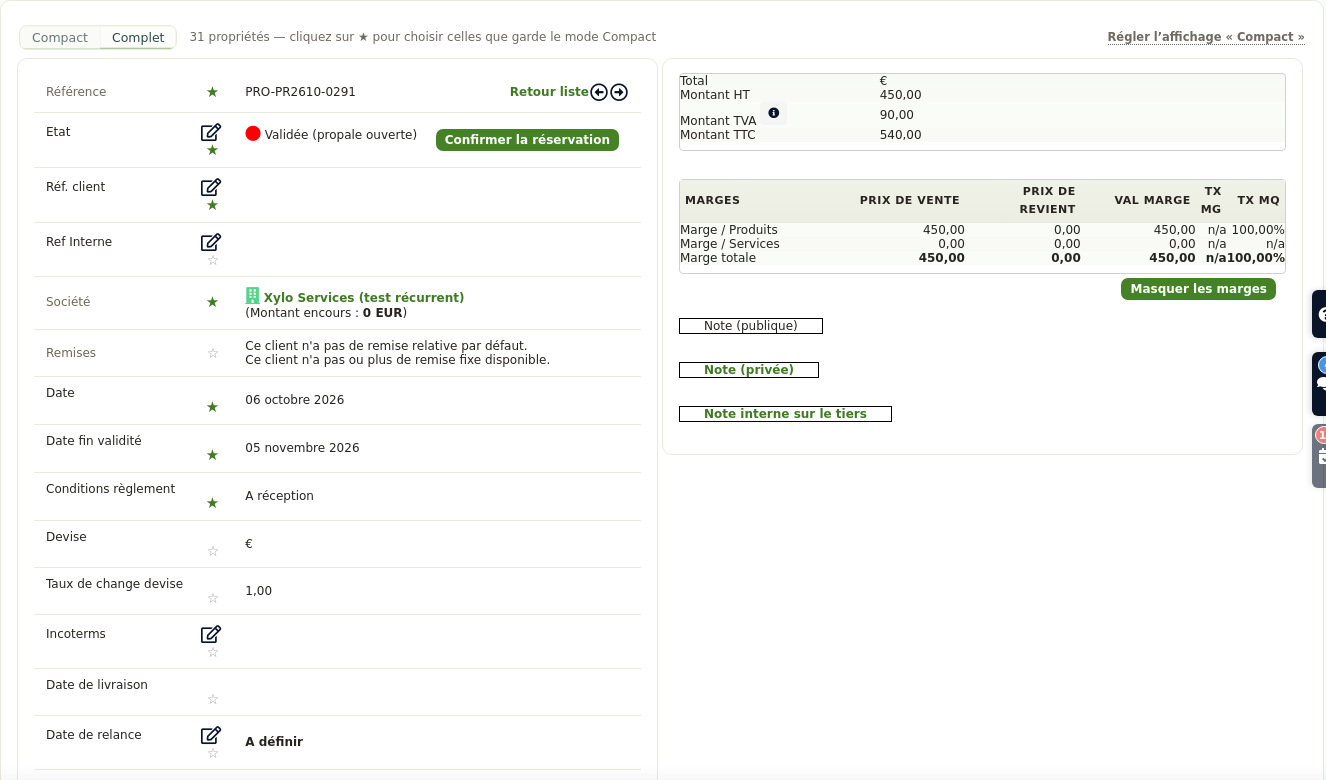Click the building icon next to Xylo Services
The image size is (1326, 780).
coord(253,296)
